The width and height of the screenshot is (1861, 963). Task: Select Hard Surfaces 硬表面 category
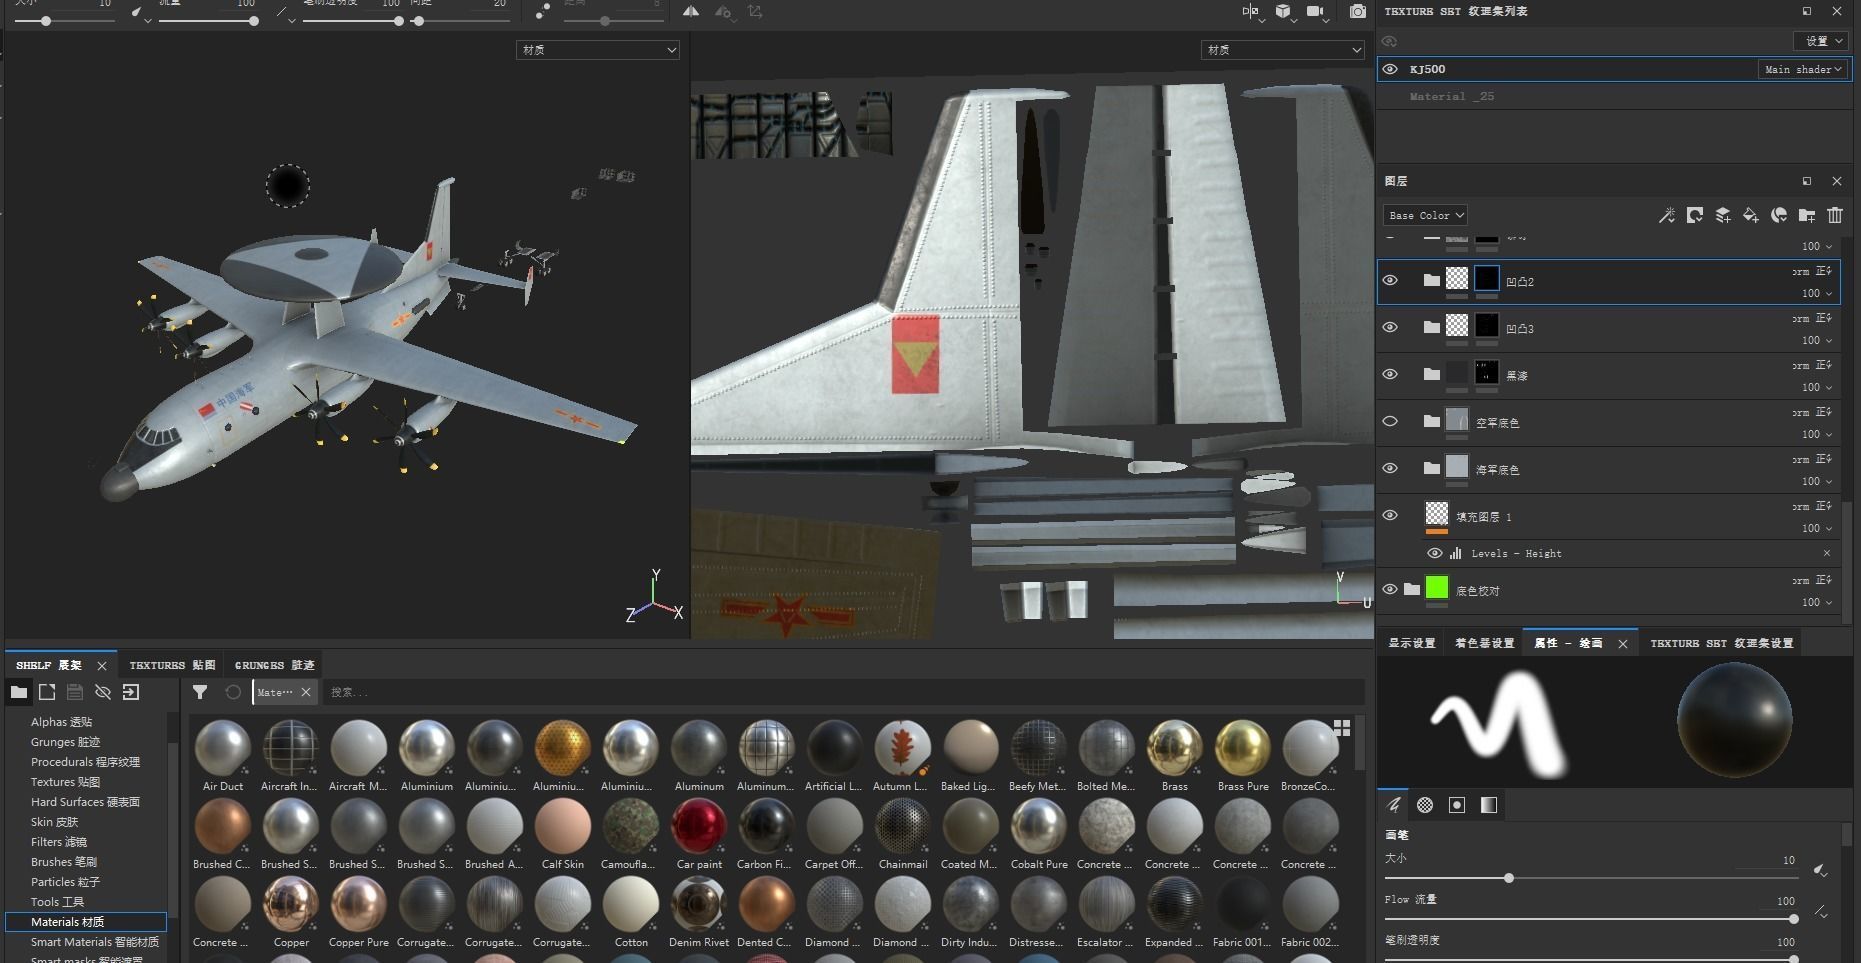pos(85,802)
